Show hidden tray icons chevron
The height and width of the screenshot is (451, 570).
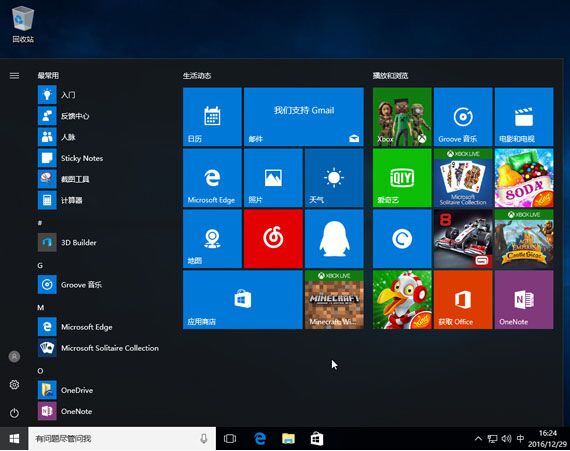point(478,439)
